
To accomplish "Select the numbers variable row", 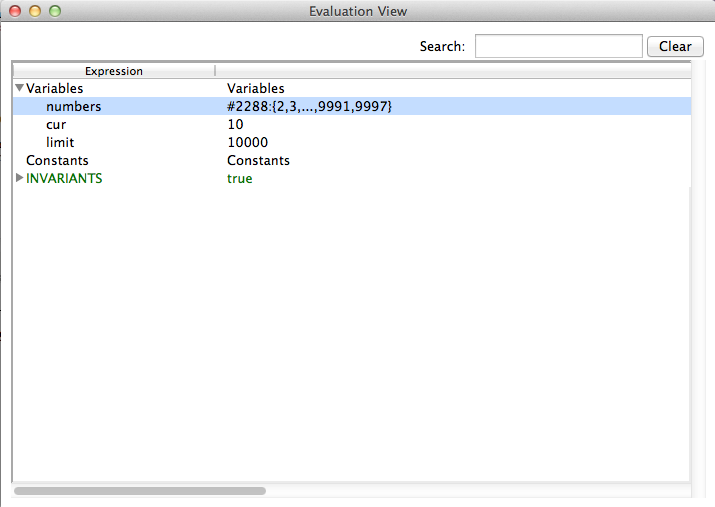I will [73, 107].
